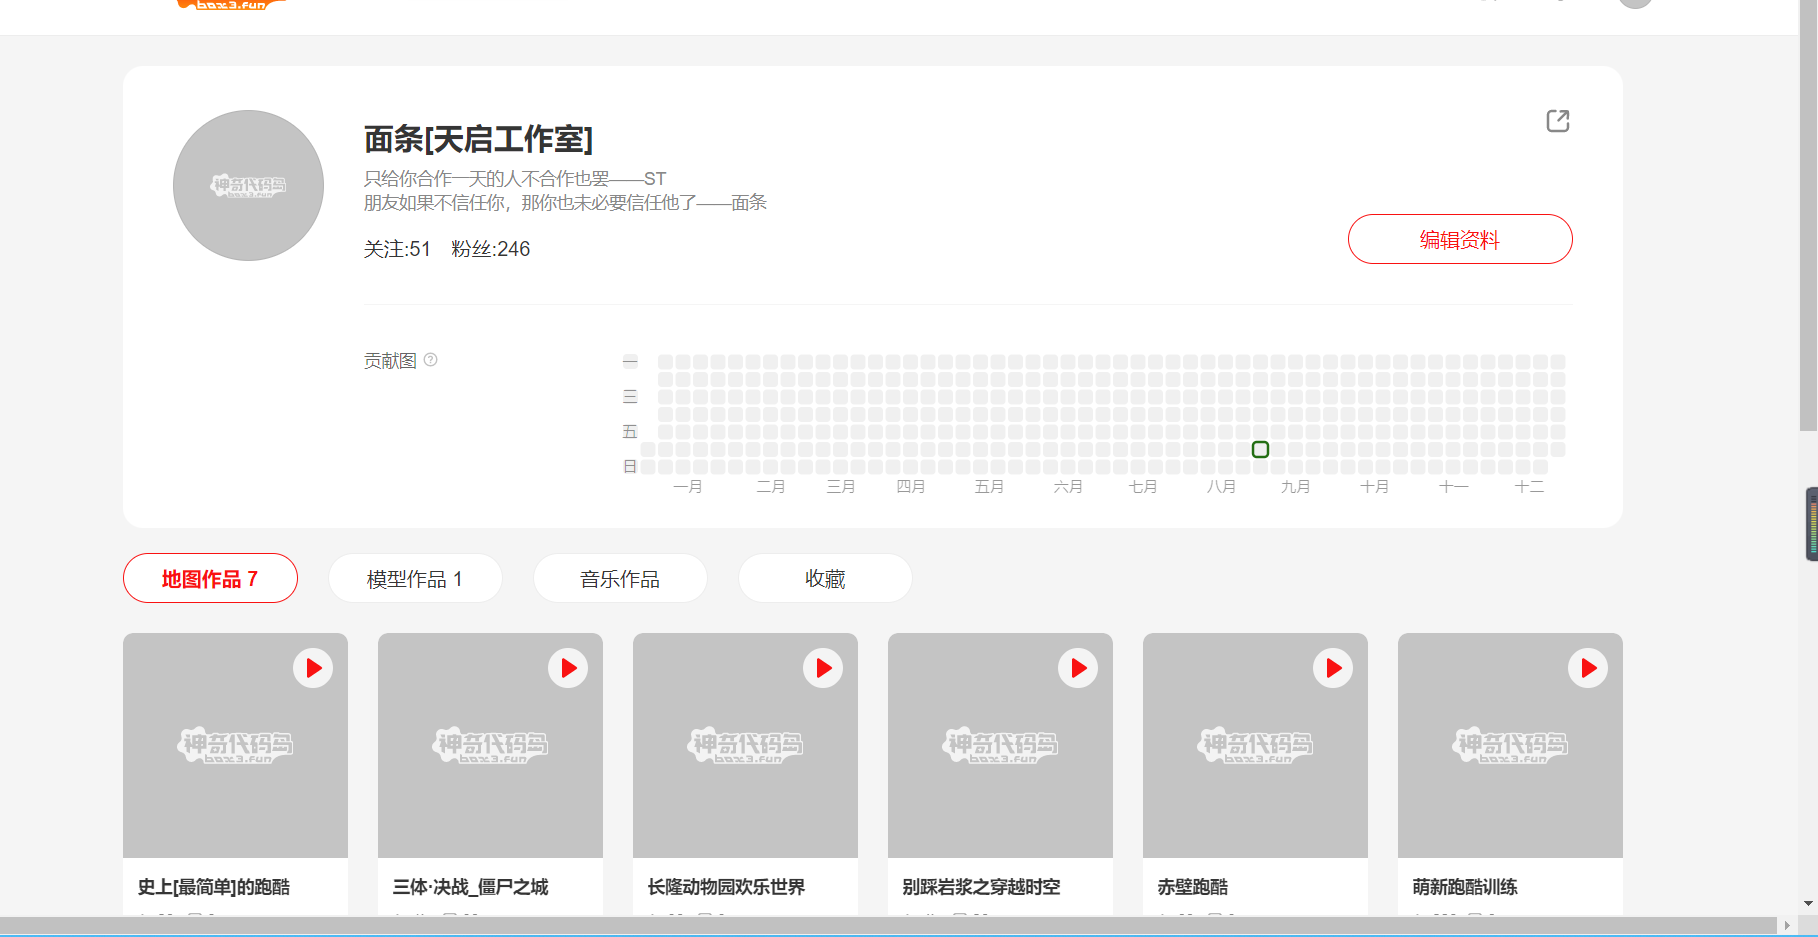Click the title 长隆动物园欢乐世界
This screenshot has height=937, width=1818.
(x=726, y=887)
